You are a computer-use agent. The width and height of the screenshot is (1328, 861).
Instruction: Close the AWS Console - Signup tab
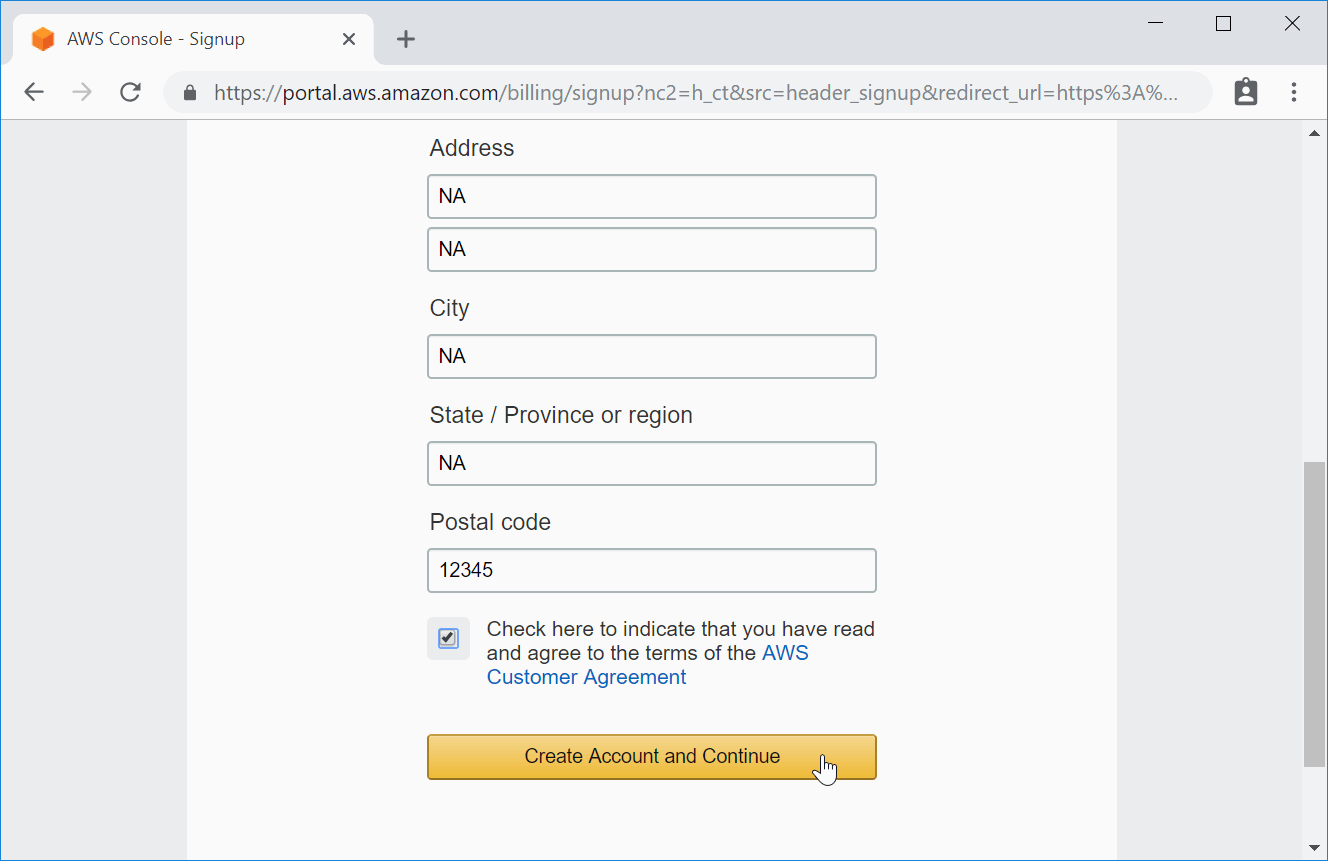[x=349, y=39]
